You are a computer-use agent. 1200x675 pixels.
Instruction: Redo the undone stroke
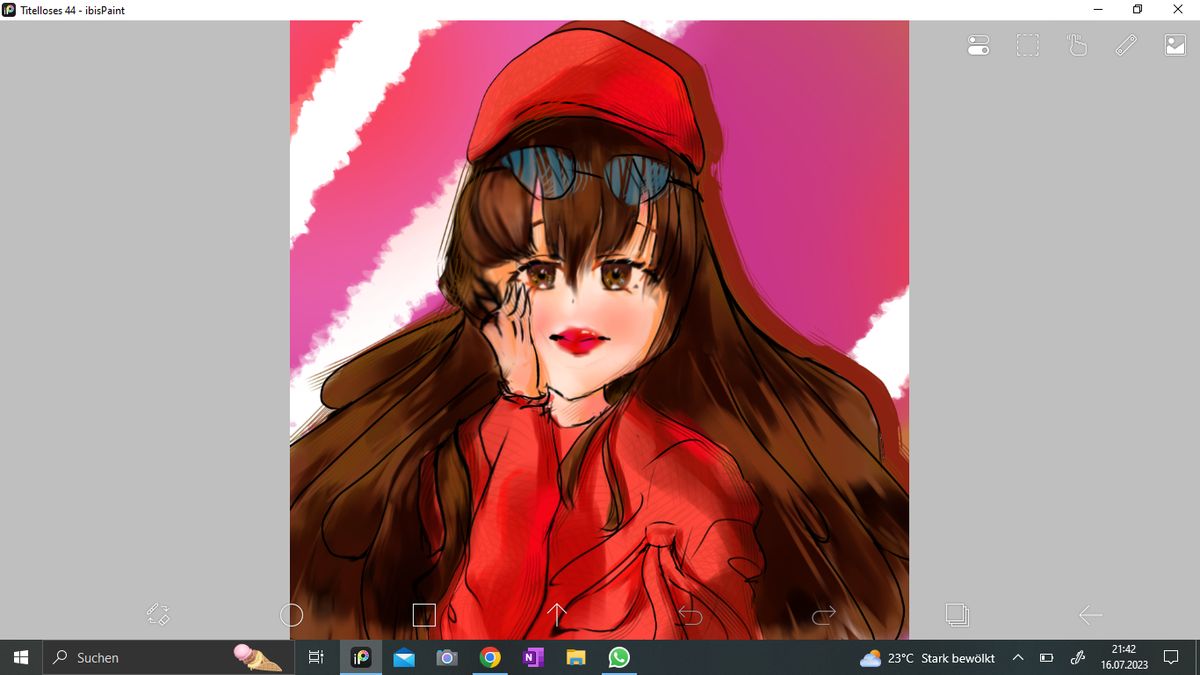pos(824,614)
